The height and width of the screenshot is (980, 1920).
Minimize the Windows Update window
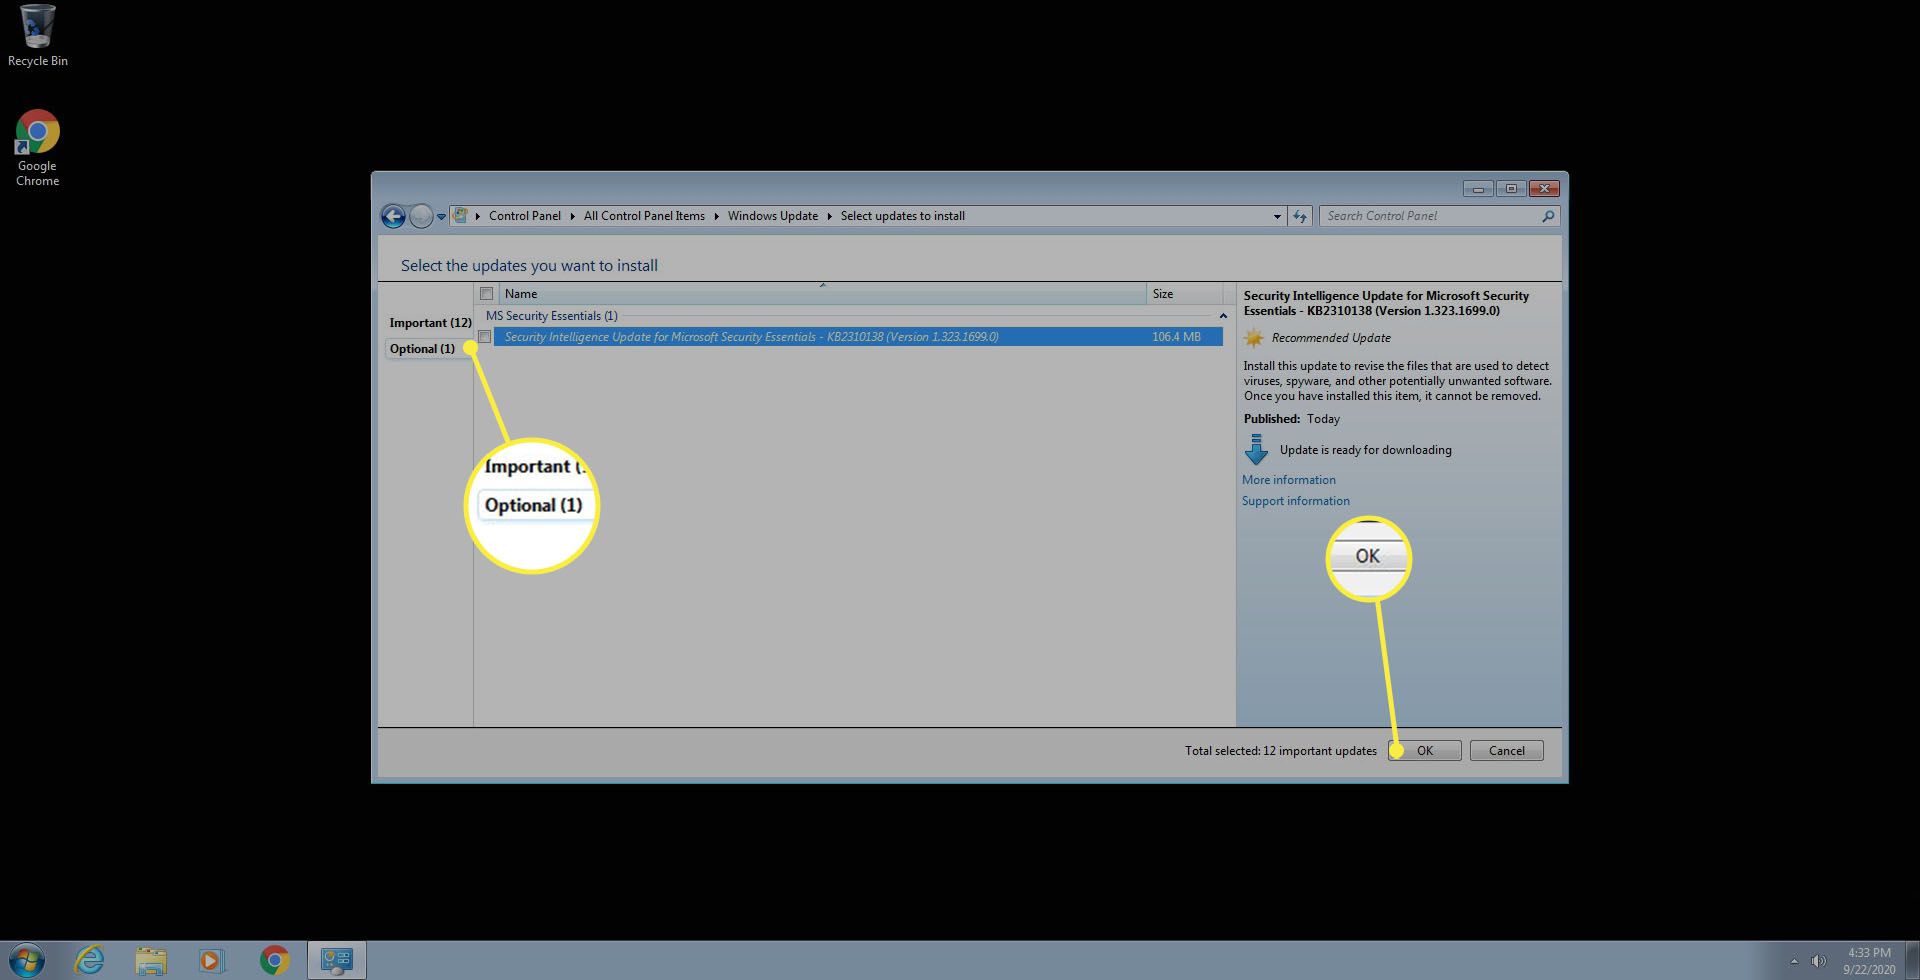coord(1477,188)
